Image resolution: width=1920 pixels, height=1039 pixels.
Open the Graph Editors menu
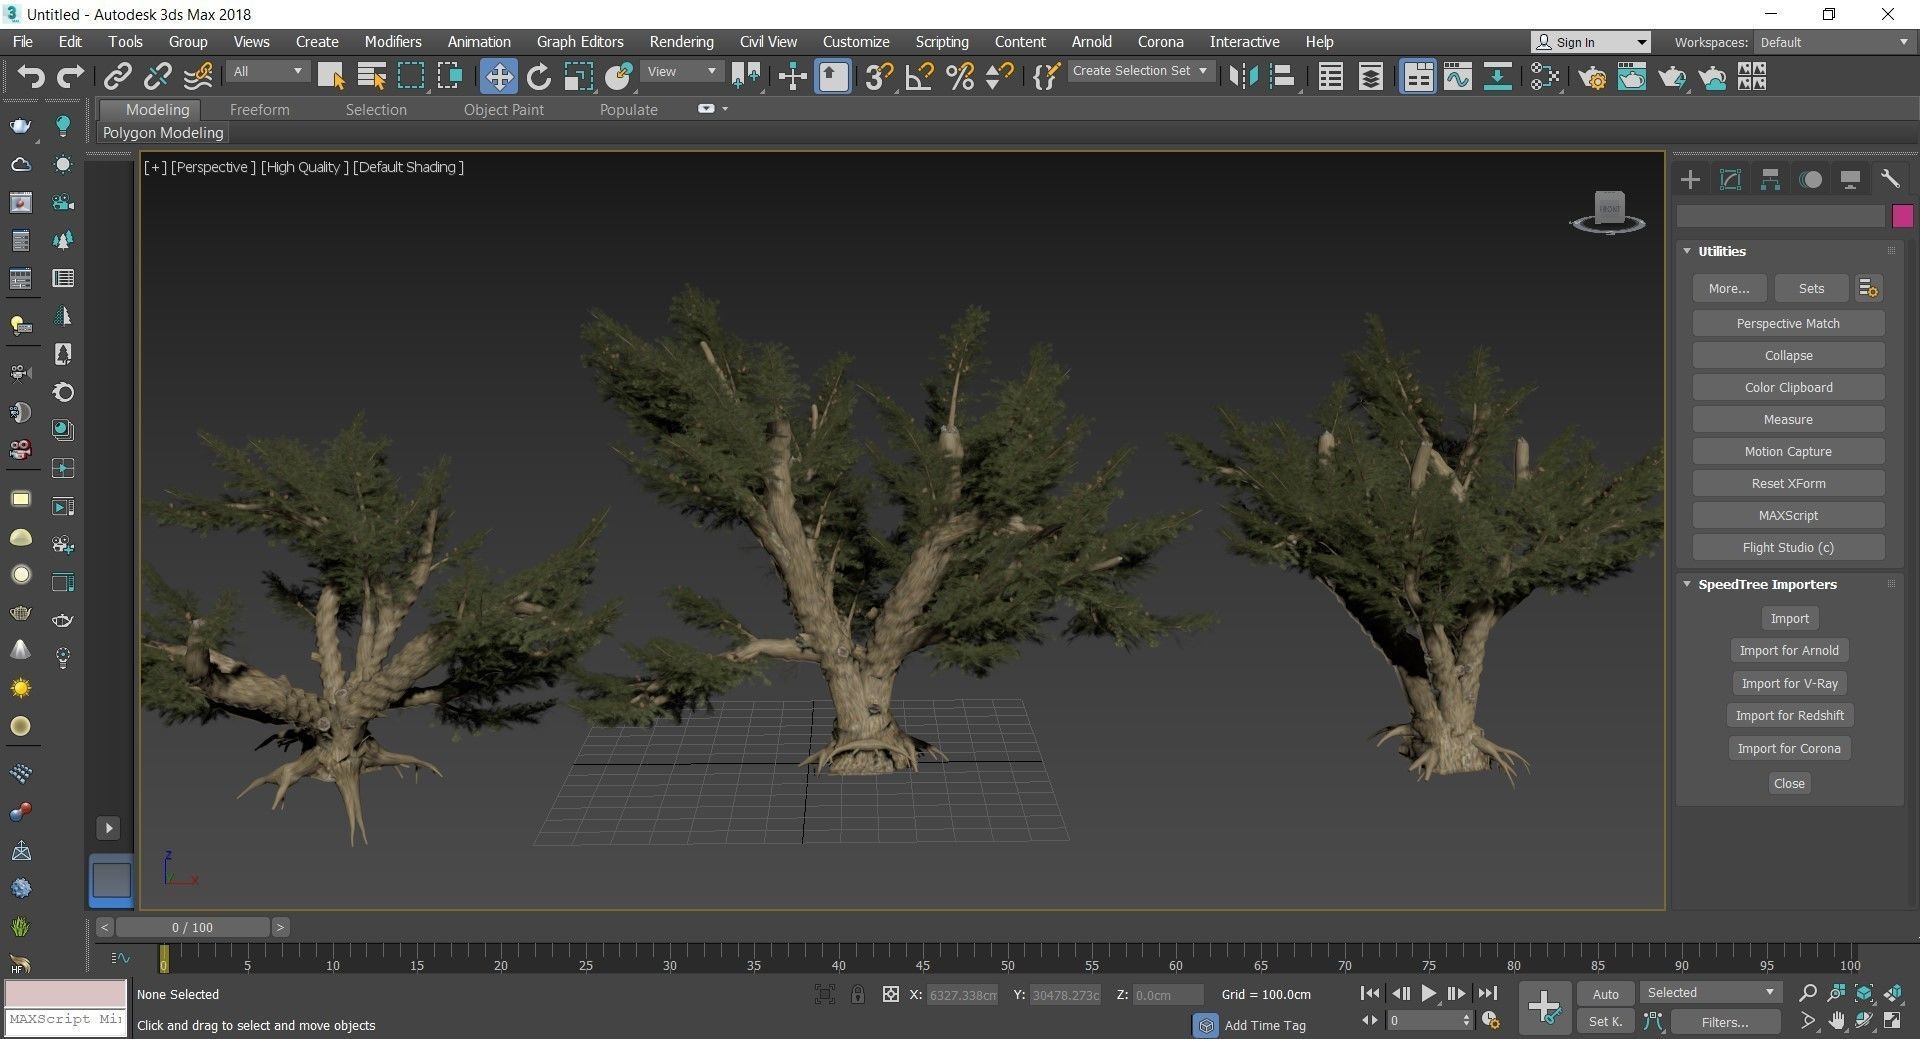pyautogui.click(x=580, y=42)
